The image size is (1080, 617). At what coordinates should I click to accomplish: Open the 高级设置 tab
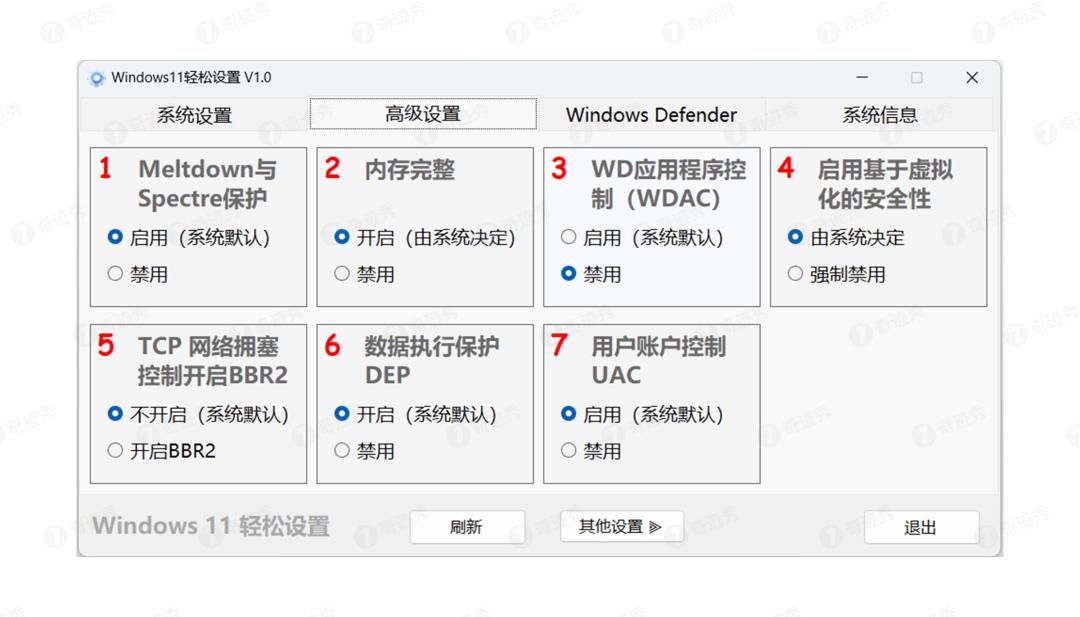coord(423,115)
